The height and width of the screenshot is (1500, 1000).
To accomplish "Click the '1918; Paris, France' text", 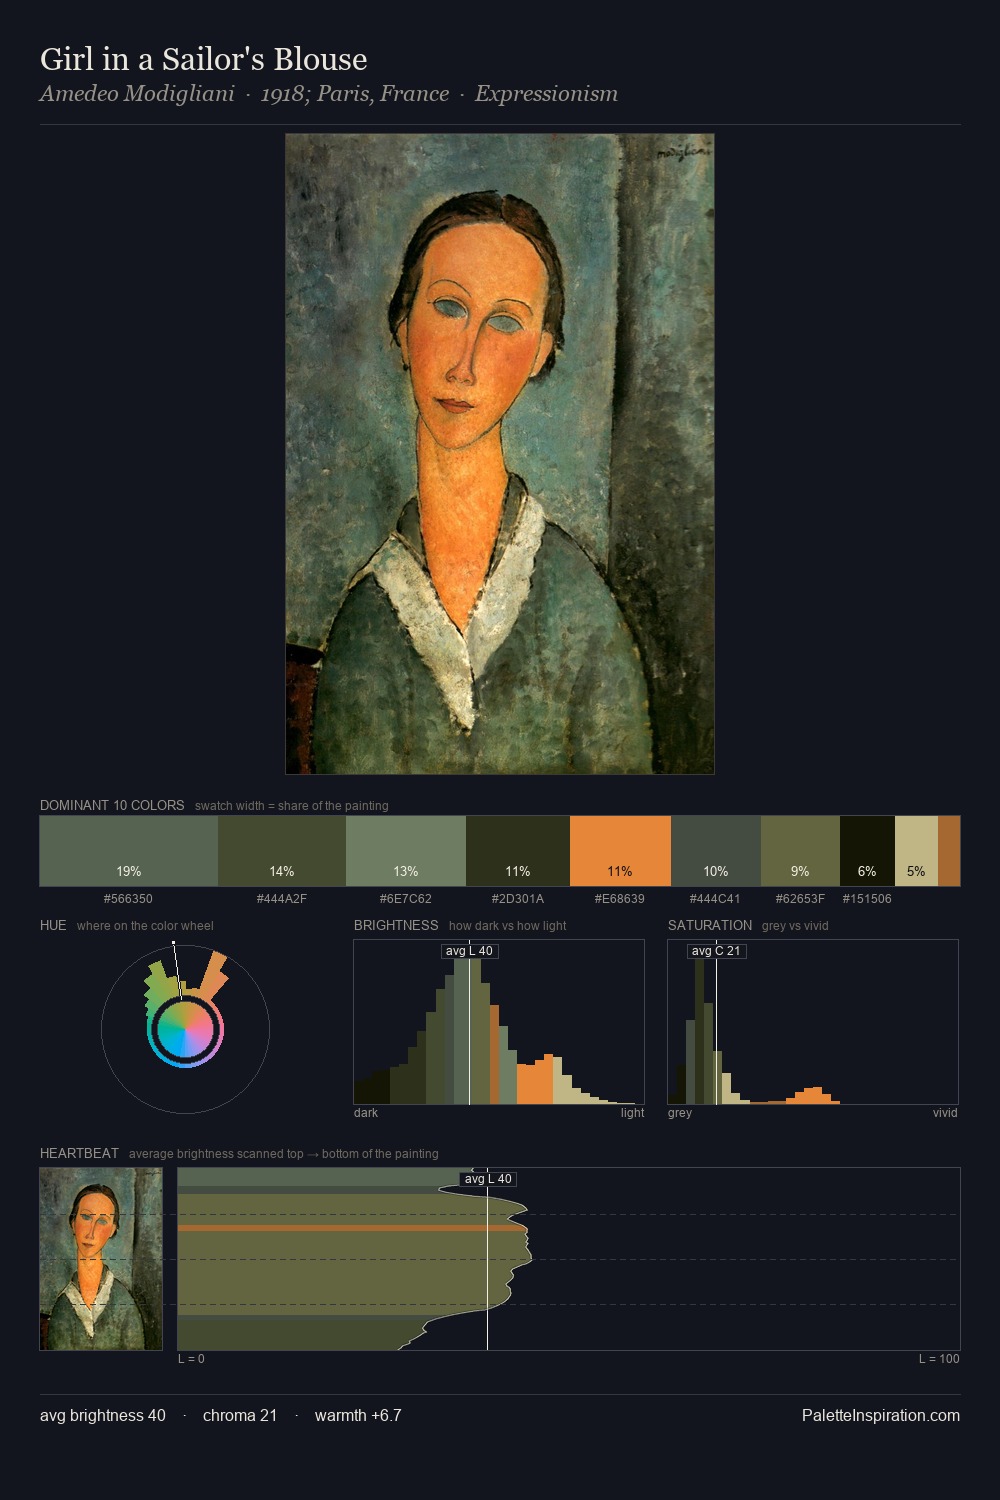I will (355, 93).
